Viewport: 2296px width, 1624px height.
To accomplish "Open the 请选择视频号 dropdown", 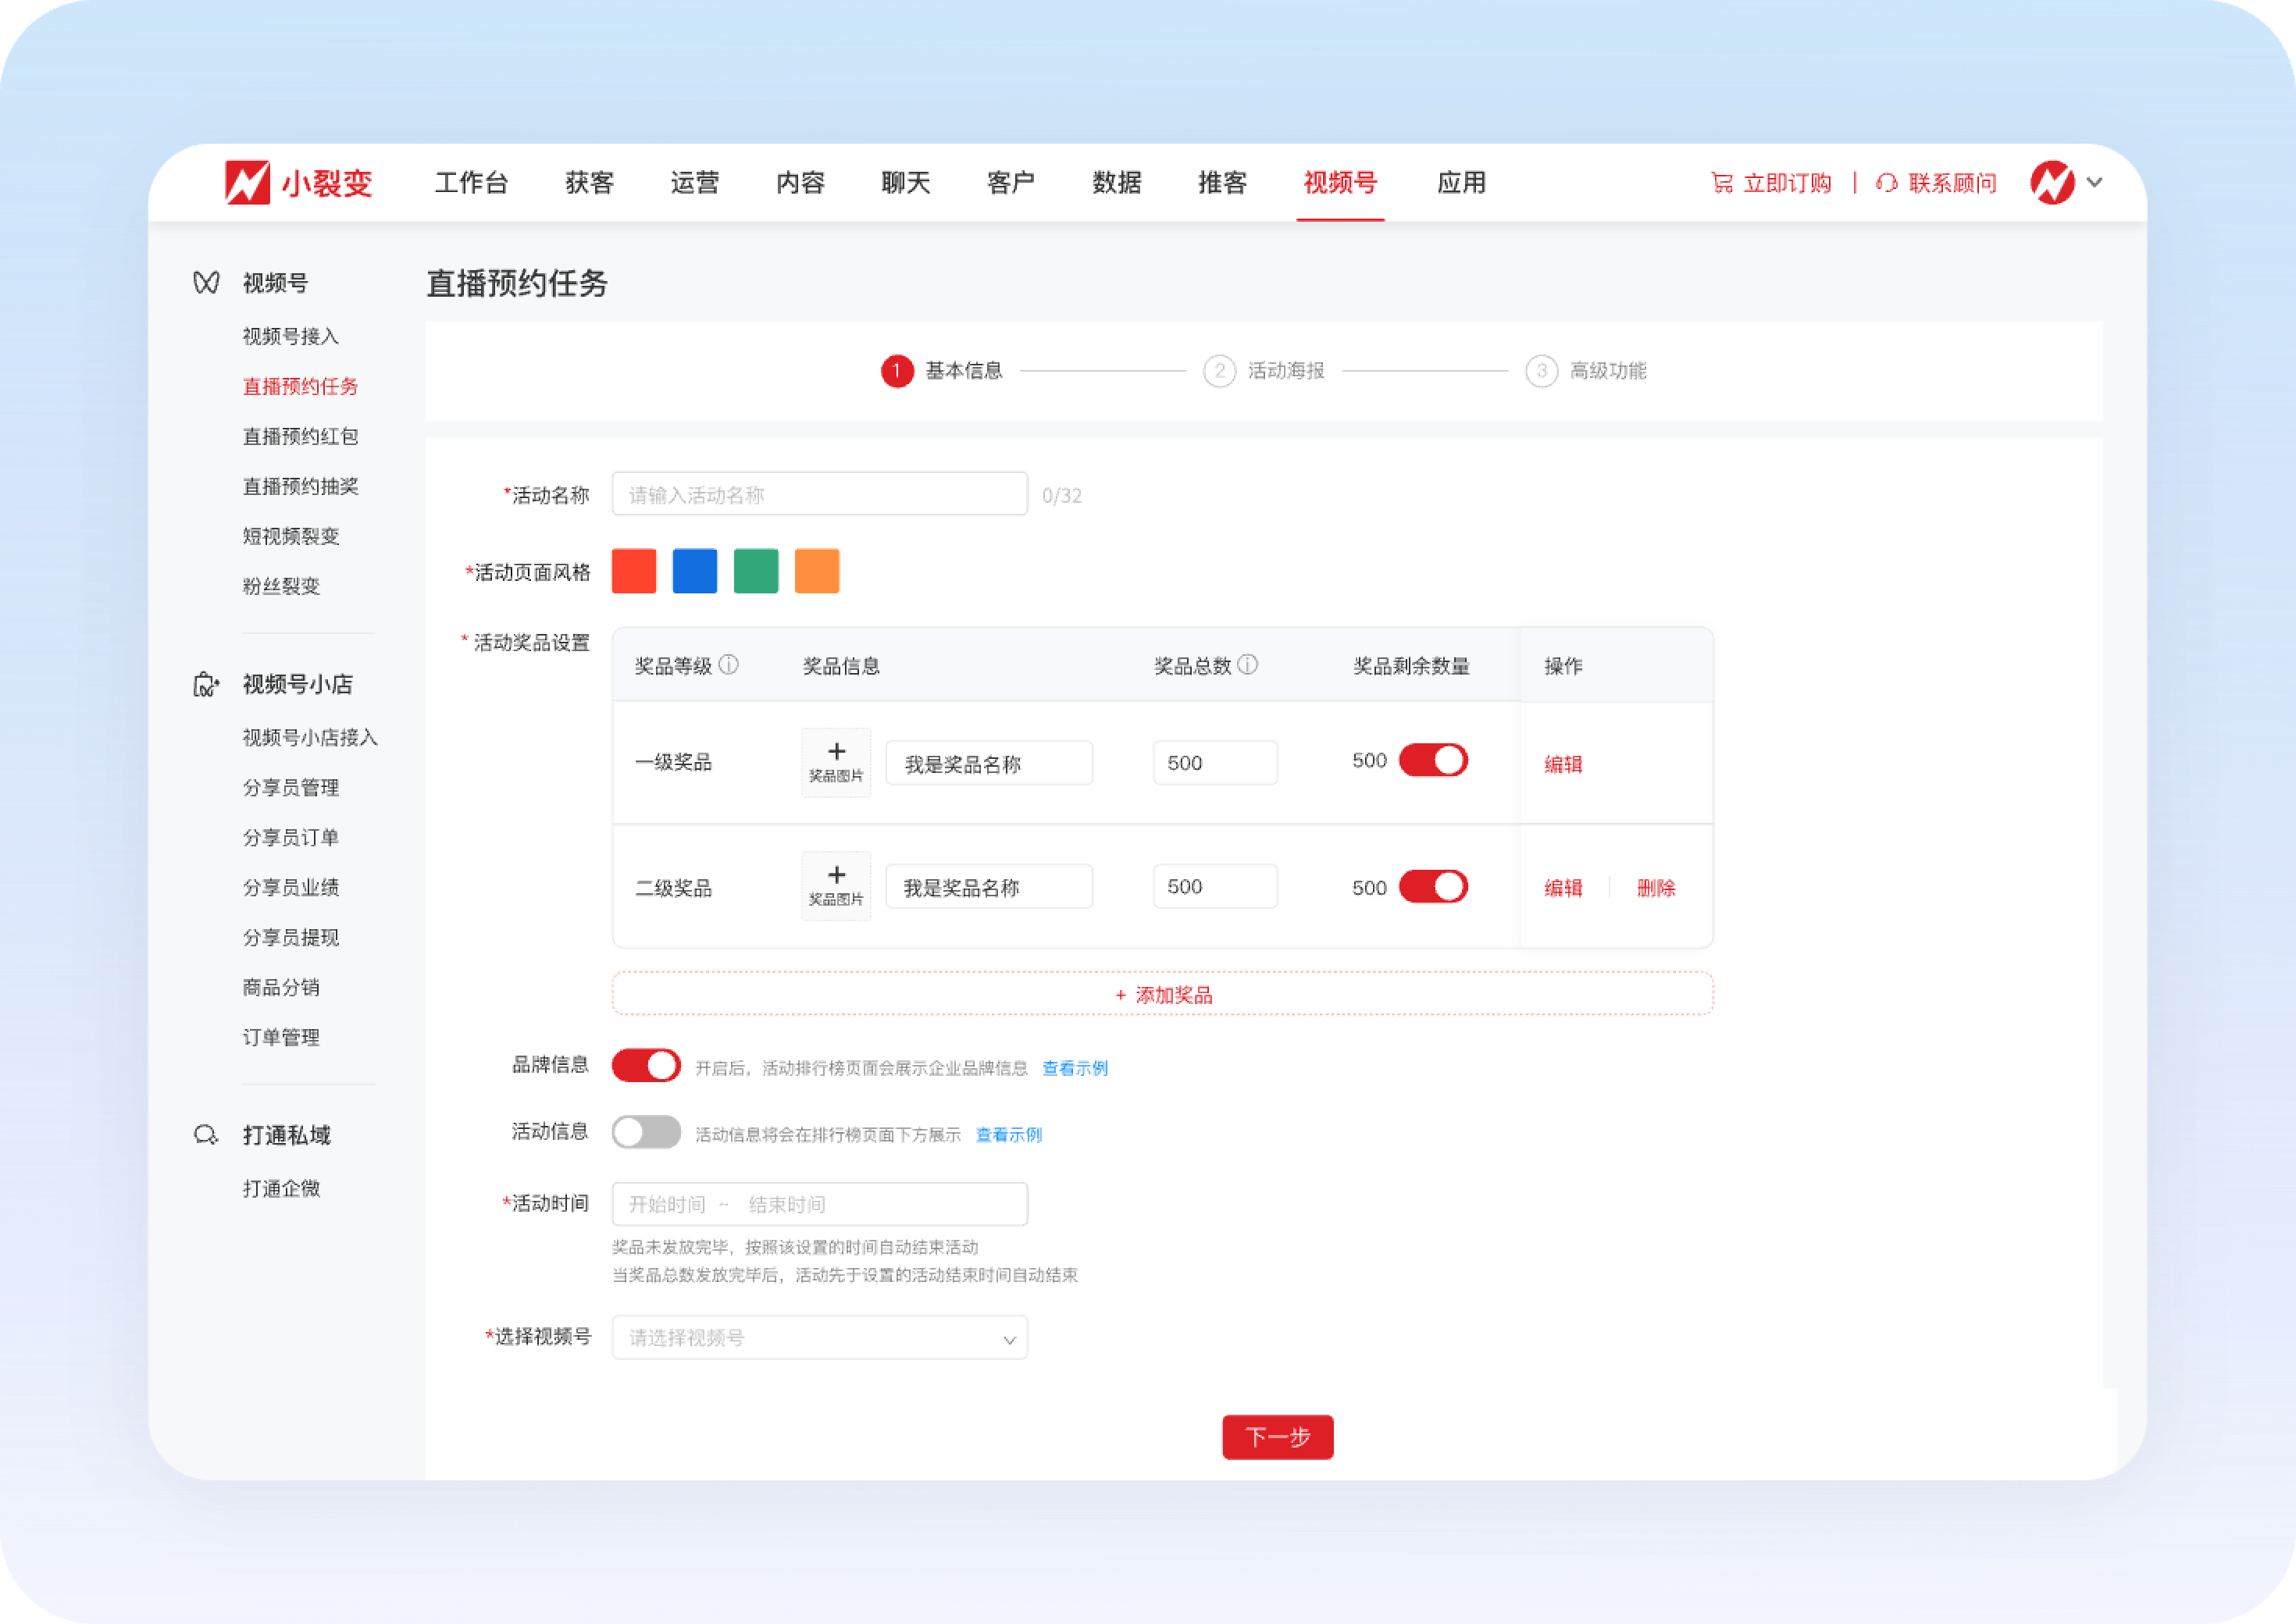I will click(x=819, y=1338).
